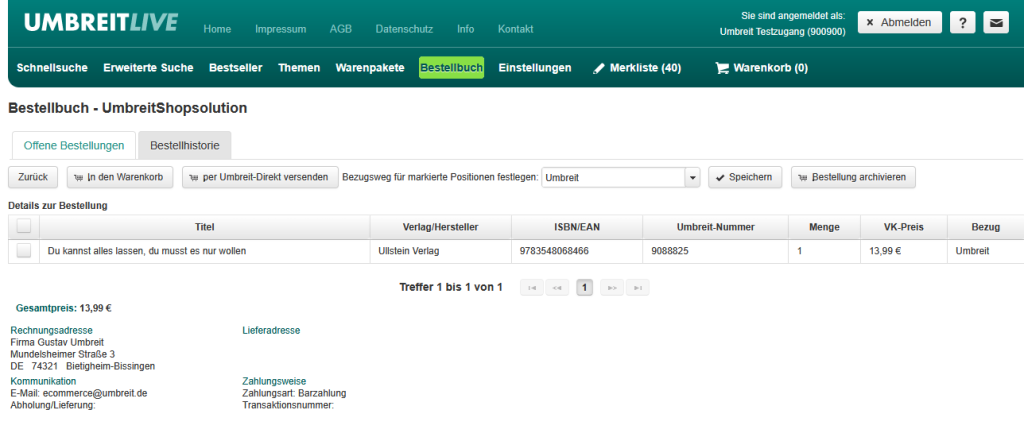Click the Speichern button
Image resolution: width=1024 pixels, height=437 pixels.
(x=745, y=178)
